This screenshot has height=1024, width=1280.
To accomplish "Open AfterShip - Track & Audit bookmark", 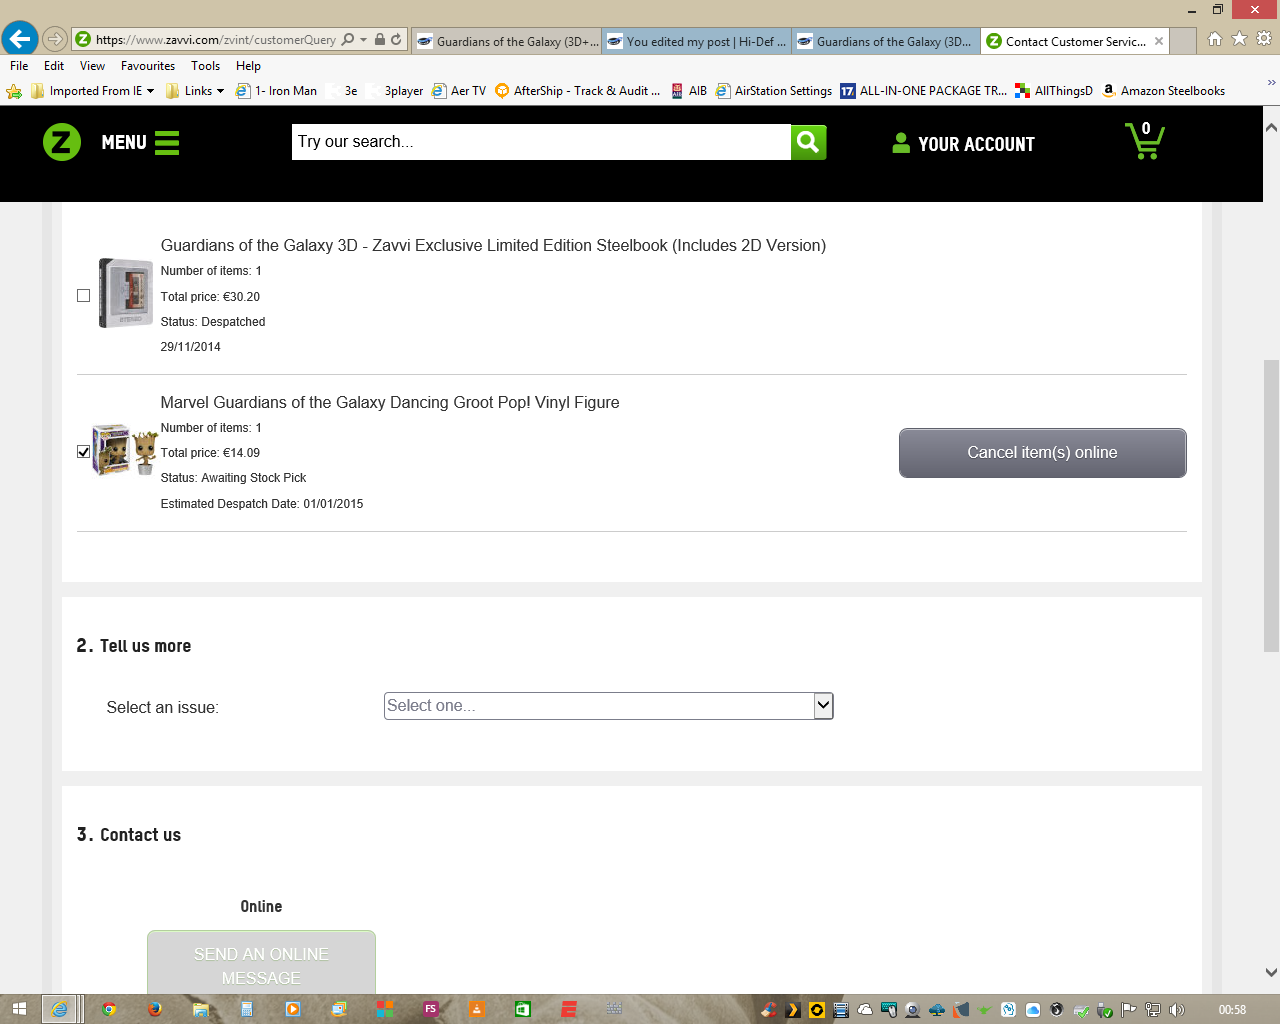I will pos(578,91).
